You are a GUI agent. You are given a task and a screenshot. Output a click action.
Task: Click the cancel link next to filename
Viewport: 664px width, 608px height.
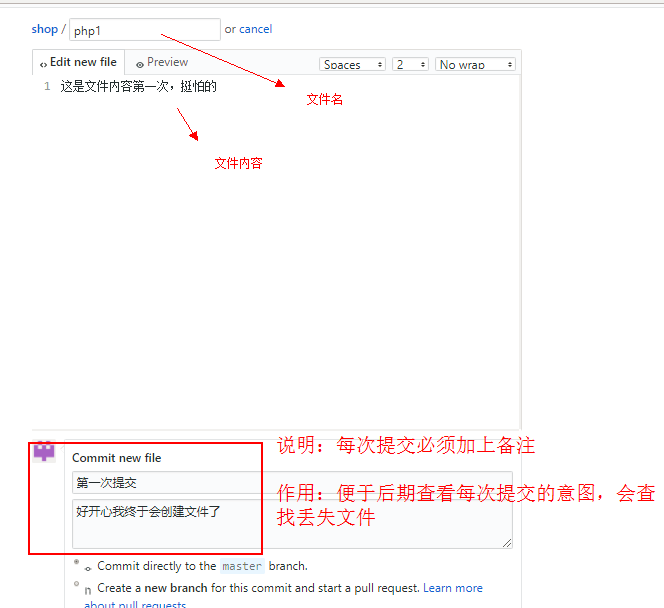[x=255, y=29]
